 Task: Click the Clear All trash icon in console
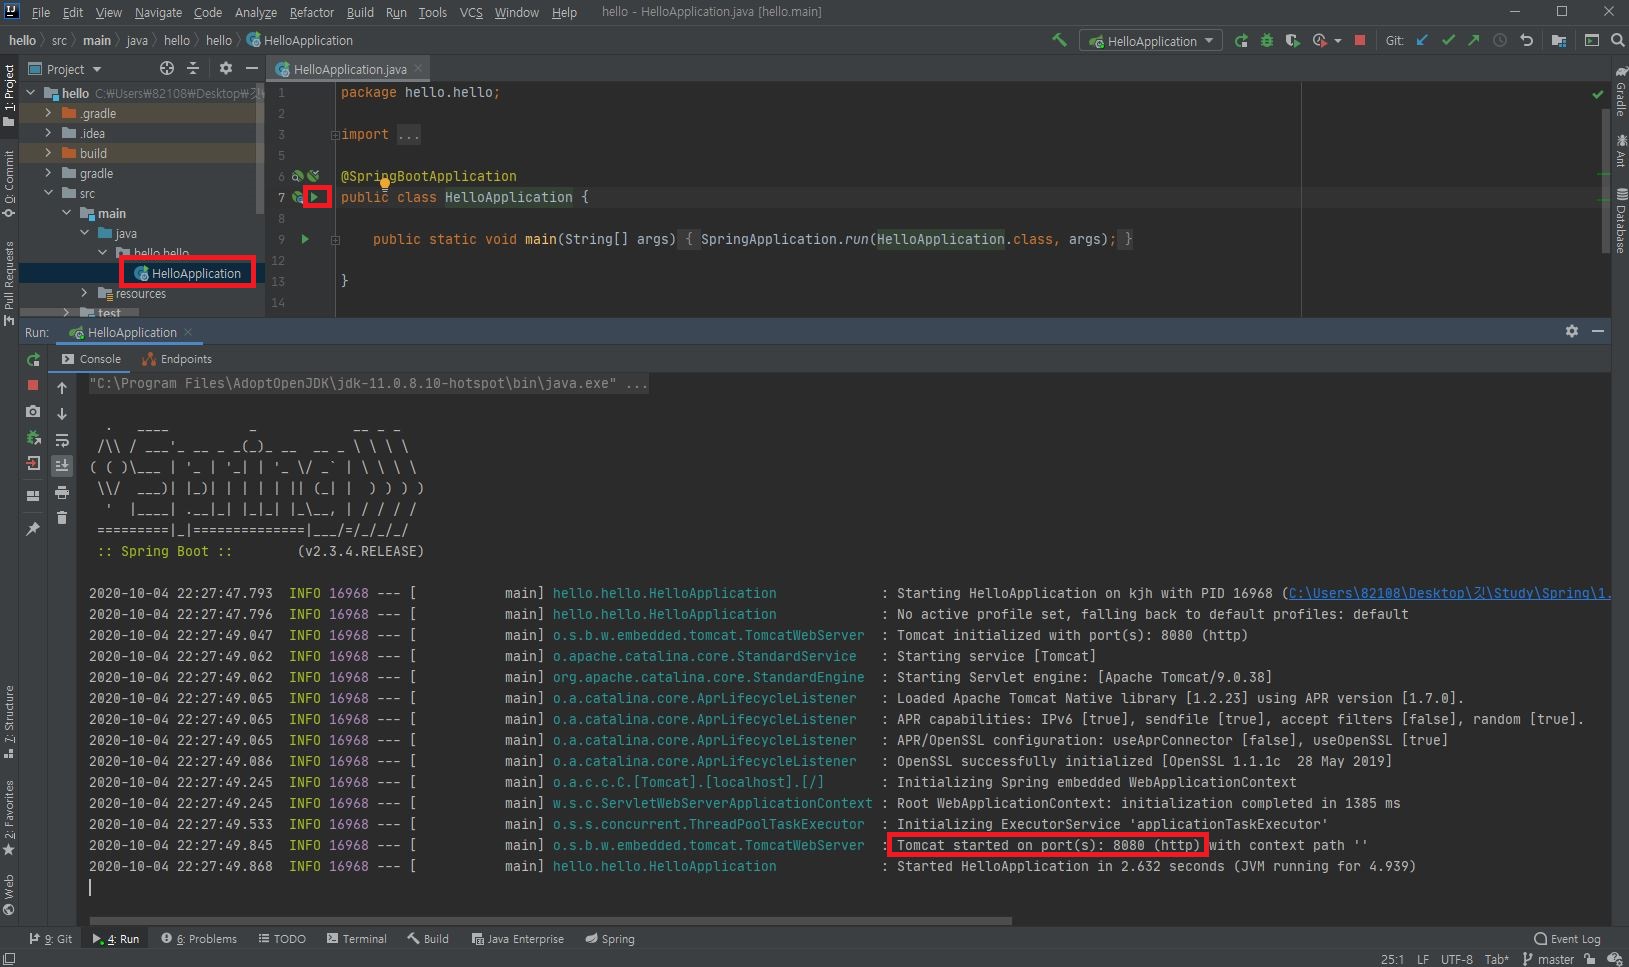point(62,517)
